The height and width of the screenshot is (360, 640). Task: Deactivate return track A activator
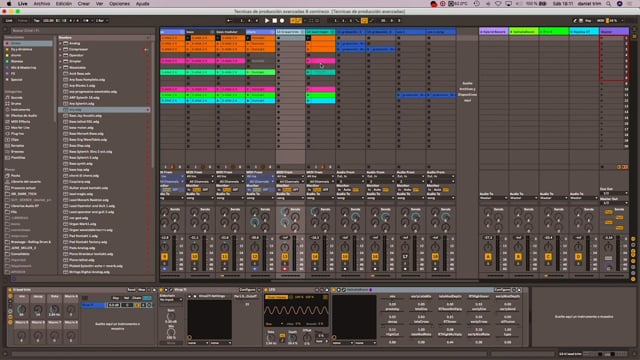click(x=488, y=257)
